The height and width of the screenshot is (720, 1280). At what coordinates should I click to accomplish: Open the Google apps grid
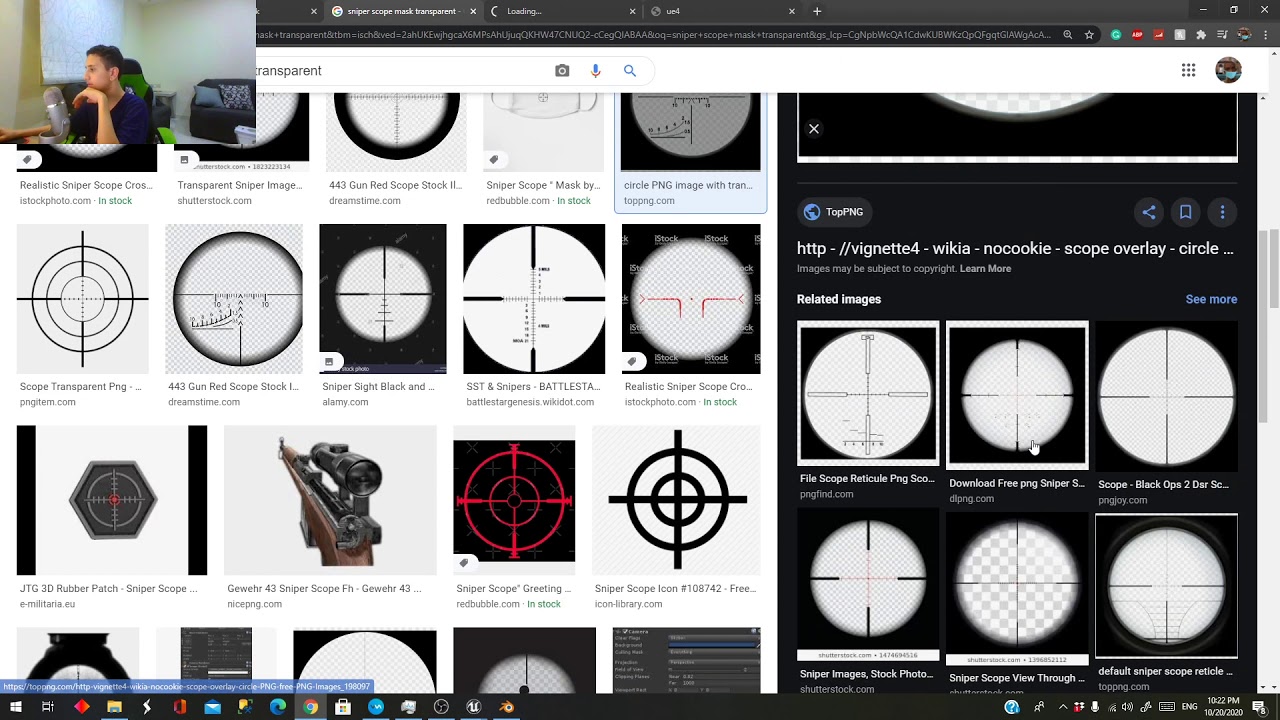[x=1188, y=70]
